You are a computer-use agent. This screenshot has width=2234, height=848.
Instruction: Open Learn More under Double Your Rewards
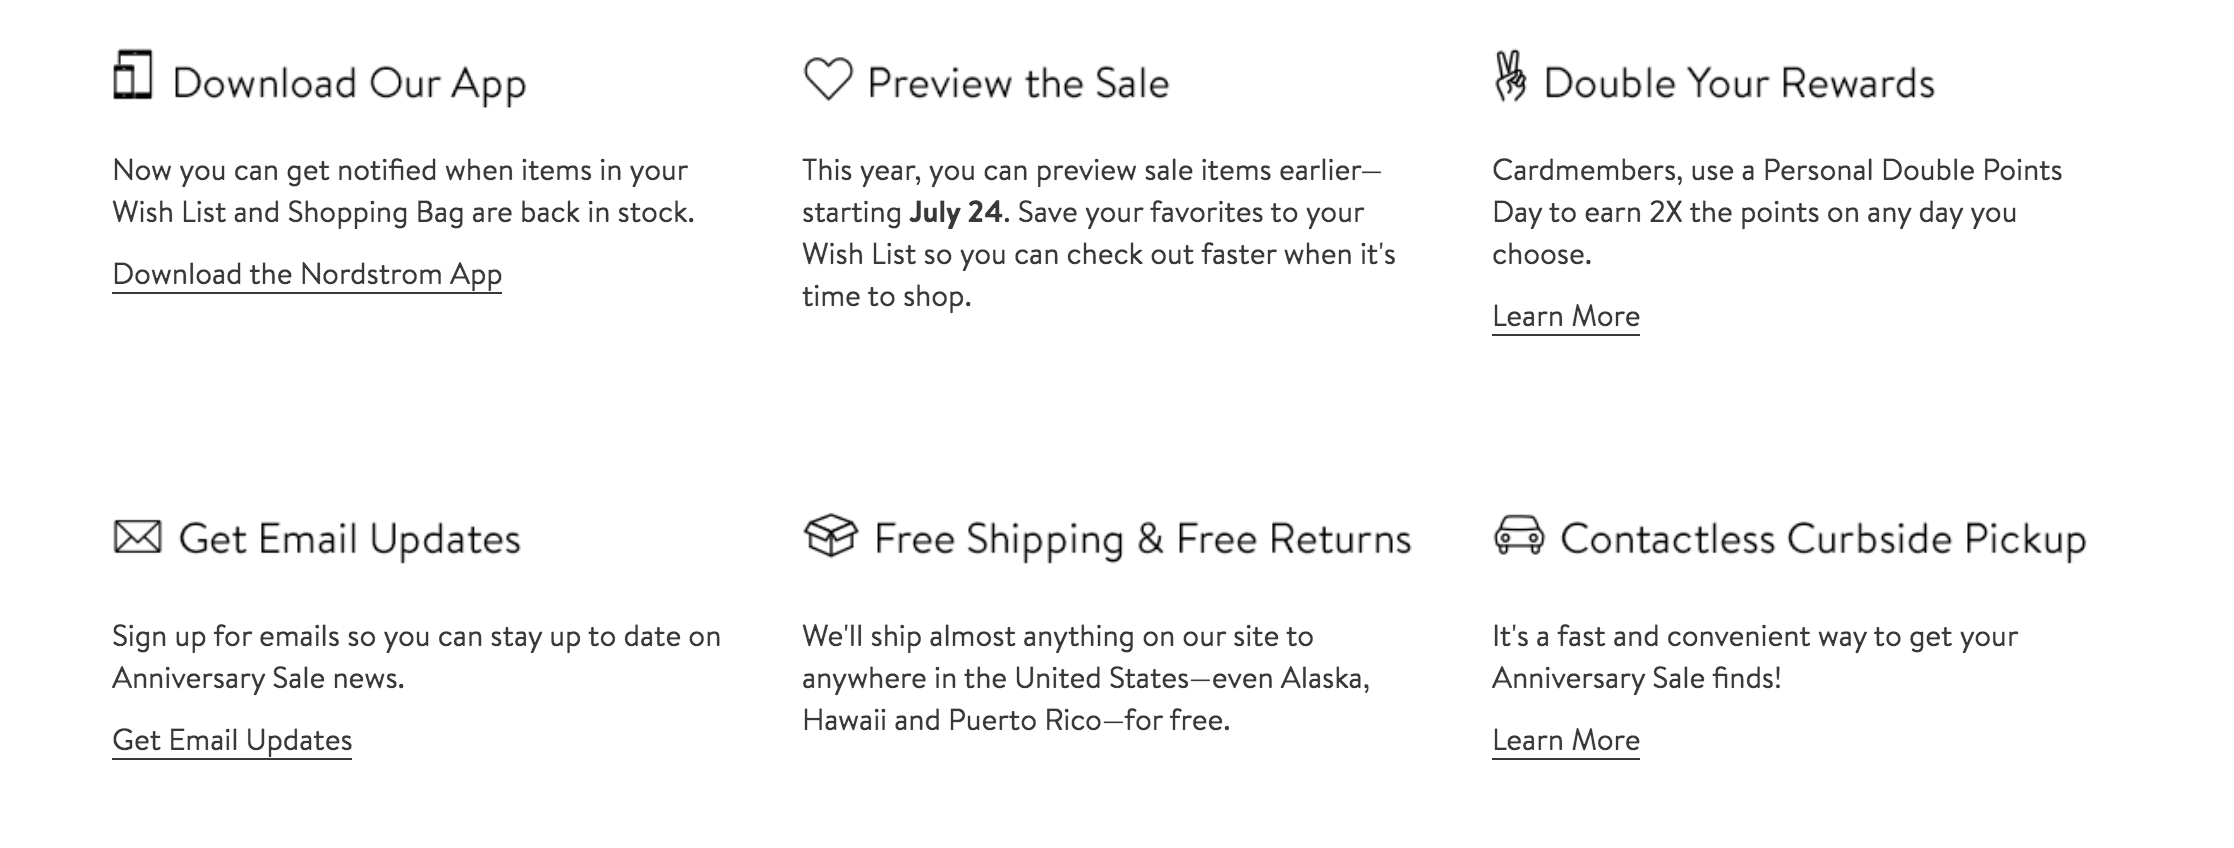[x=1566, y=316]
